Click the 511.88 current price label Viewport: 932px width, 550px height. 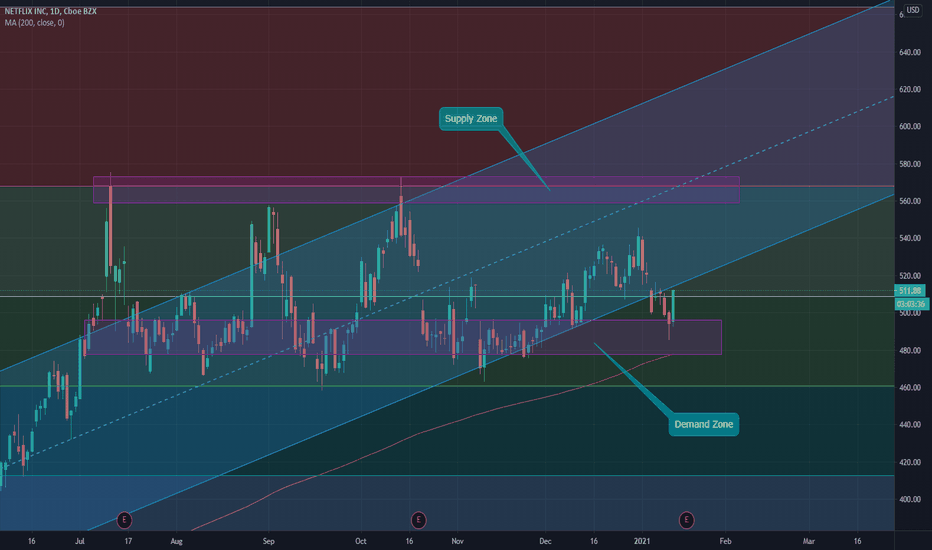(x=910, y=291)
